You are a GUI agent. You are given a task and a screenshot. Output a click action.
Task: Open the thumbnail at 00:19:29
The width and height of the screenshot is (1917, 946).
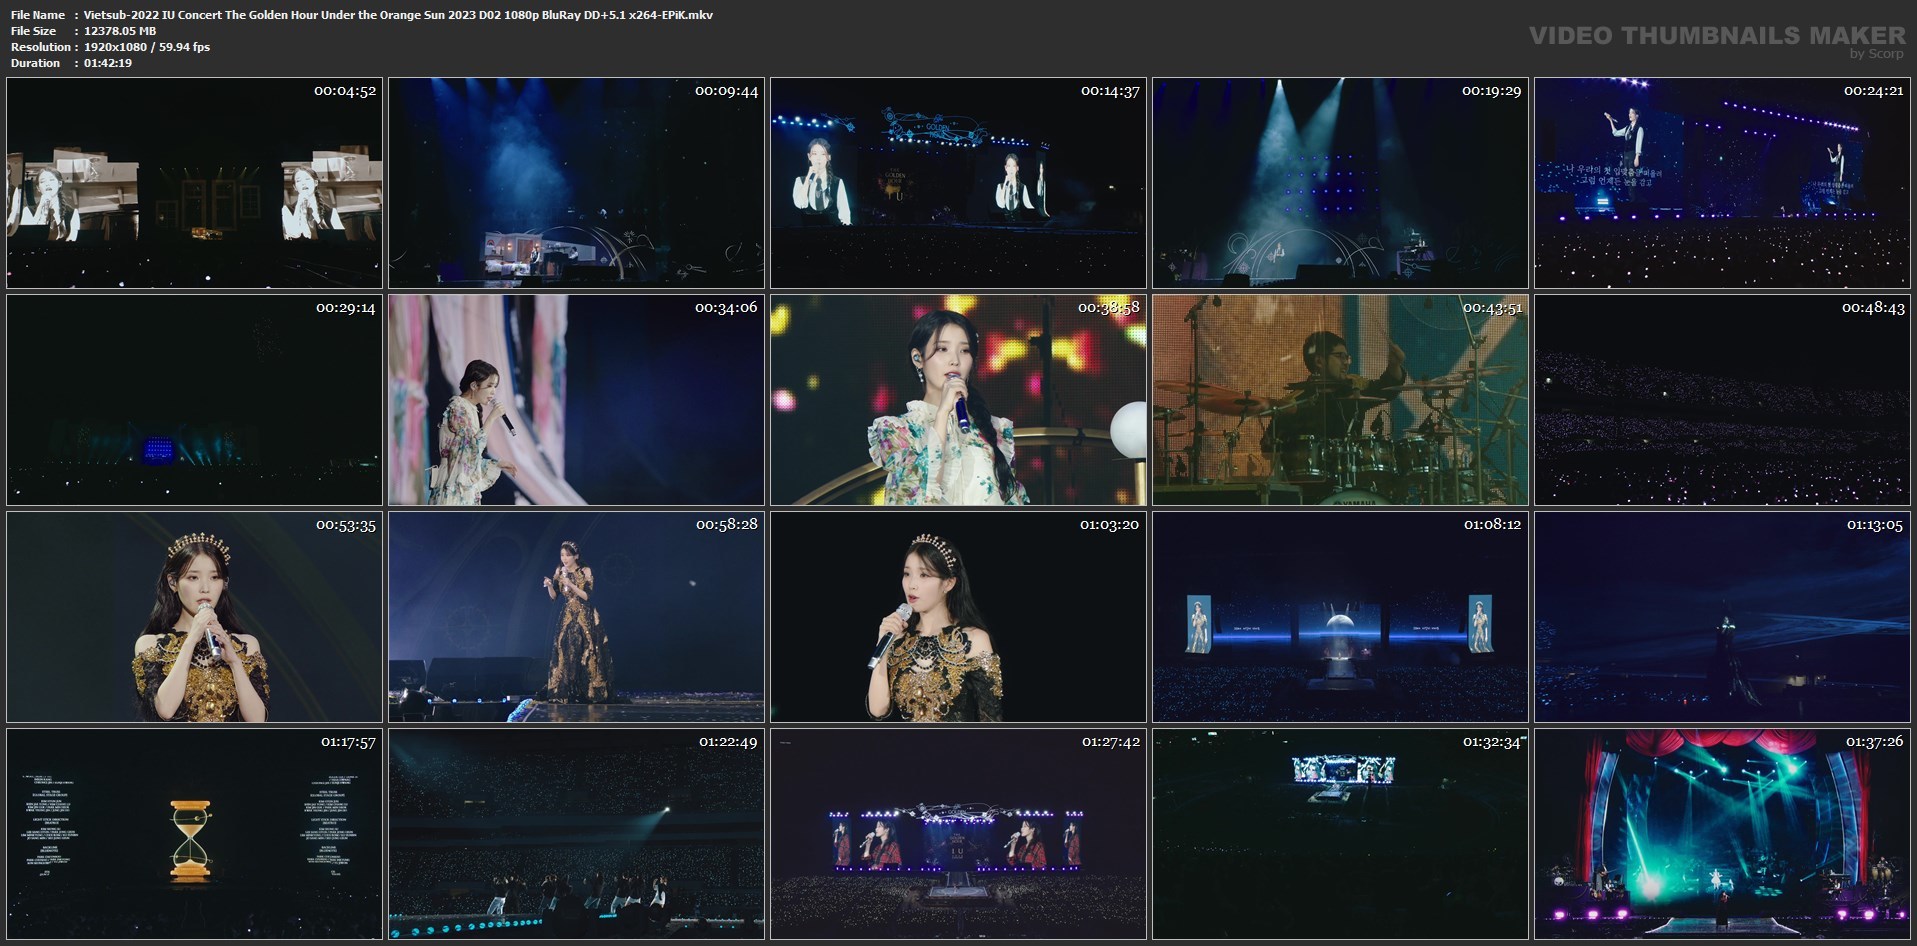1340,183
